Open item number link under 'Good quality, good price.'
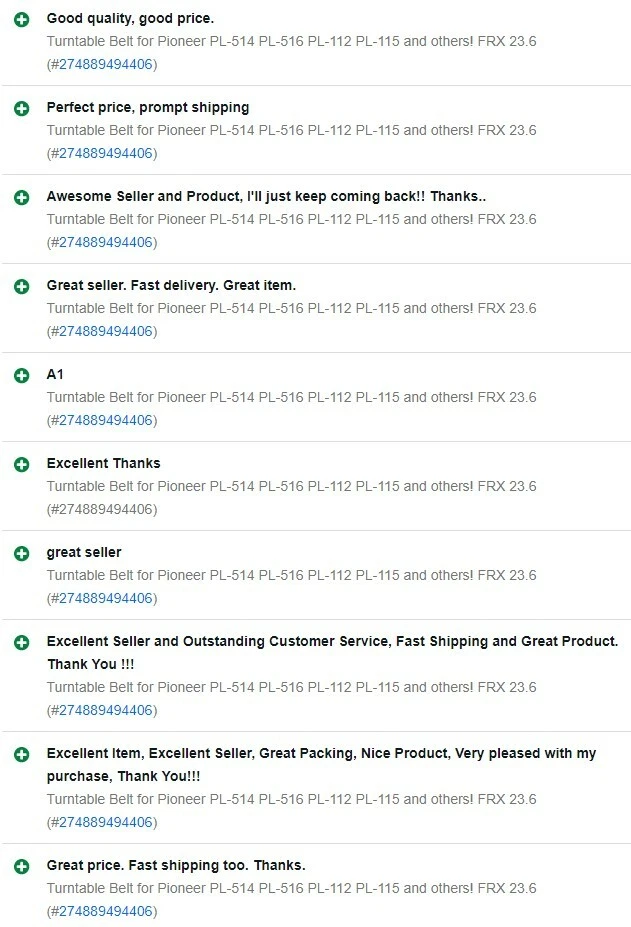 tap(106, 65)
